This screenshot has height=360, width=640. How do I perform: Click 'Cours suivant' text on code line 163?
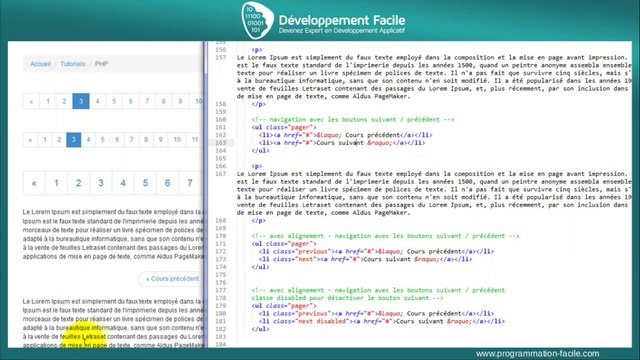[x=340, y=143]
